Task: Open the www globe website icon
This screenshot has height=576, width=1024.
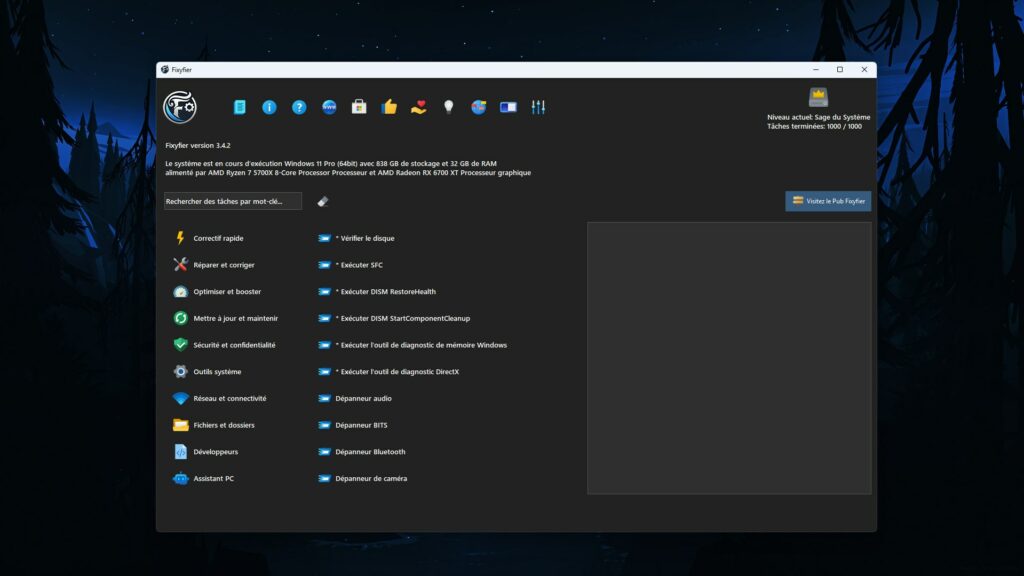Action: pyautogui.click(x=329, y=107)
